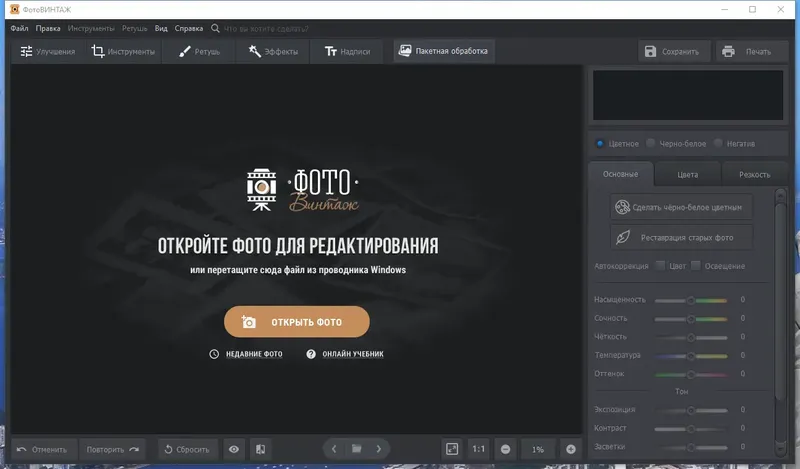Select the Негатив radio button

pos(718,143)
